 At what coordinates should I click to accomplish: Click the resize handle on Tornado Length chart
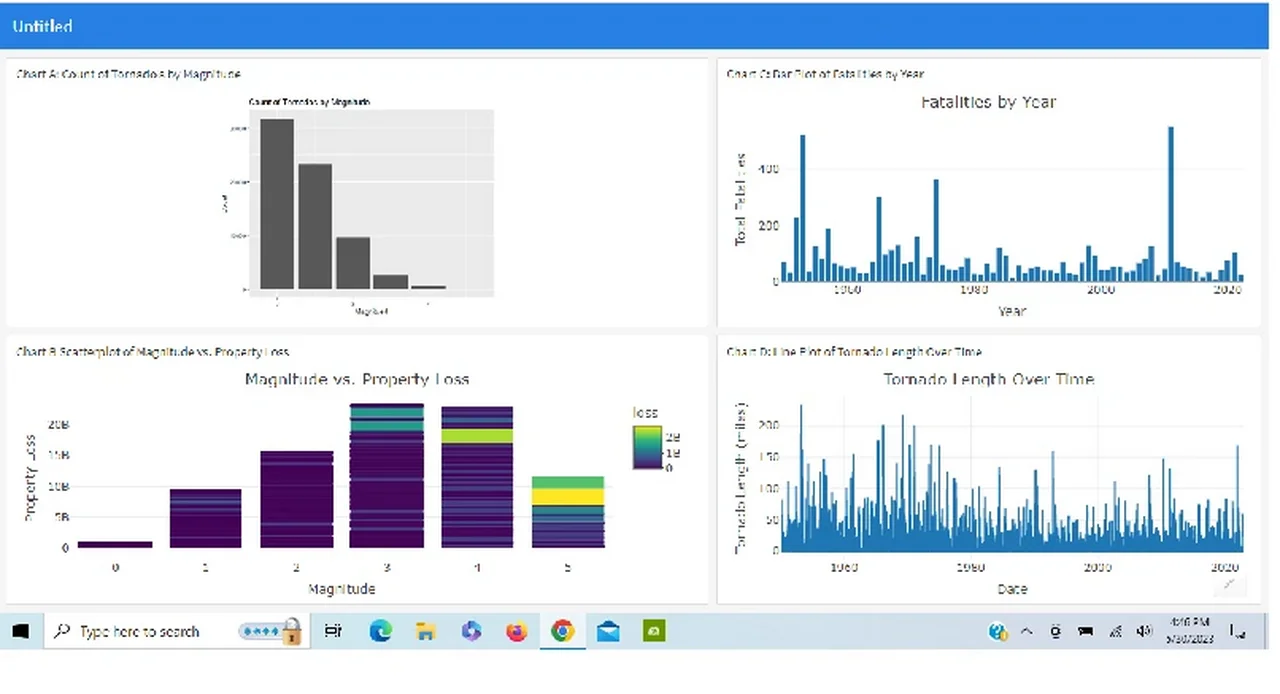coord(1231,585)
